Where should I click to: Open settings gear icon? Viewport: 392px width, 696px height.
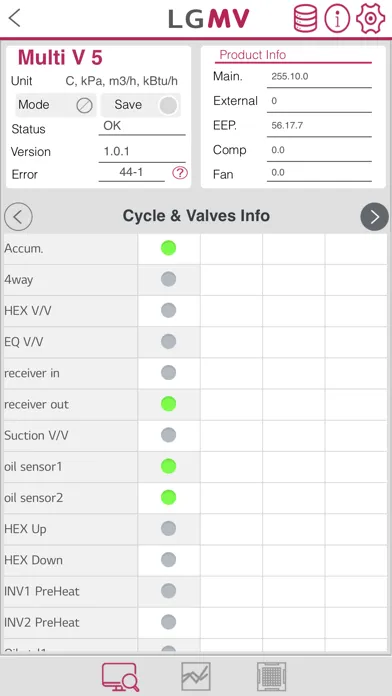[370, 18]
